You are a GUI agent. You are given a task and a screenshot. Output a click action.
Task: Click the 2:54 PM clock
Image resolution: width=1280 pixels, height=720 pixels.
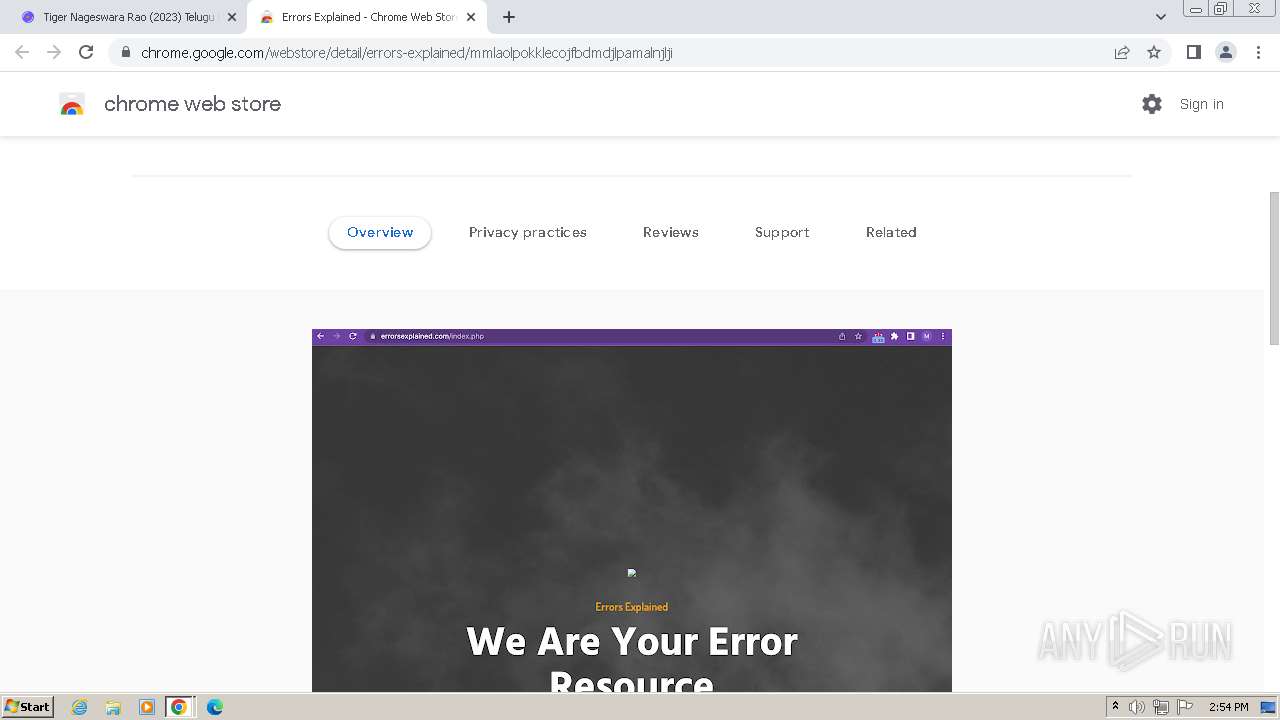tap(1228, 707)
